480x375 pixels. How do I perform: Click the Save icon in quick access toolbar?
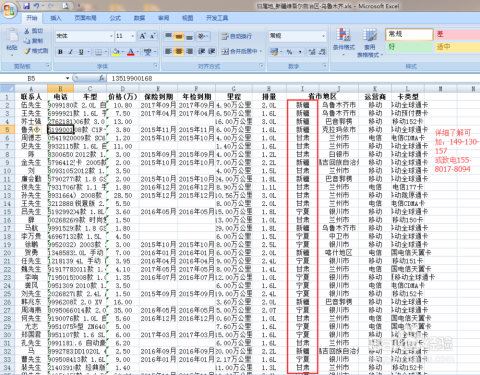27,6
